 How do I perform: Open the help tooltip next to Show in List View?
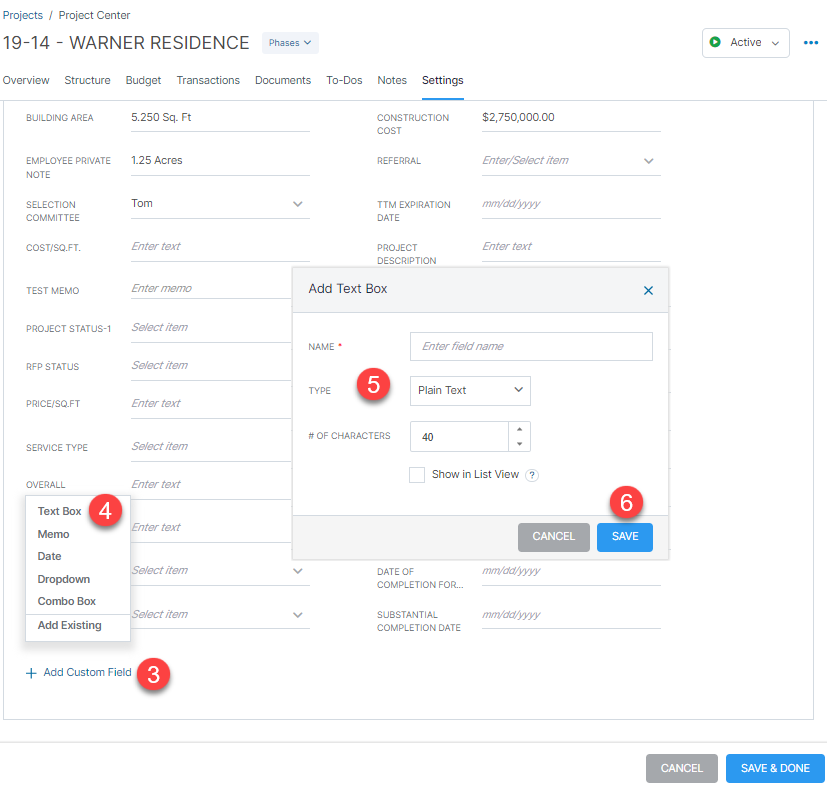click(x=531, y=474)
